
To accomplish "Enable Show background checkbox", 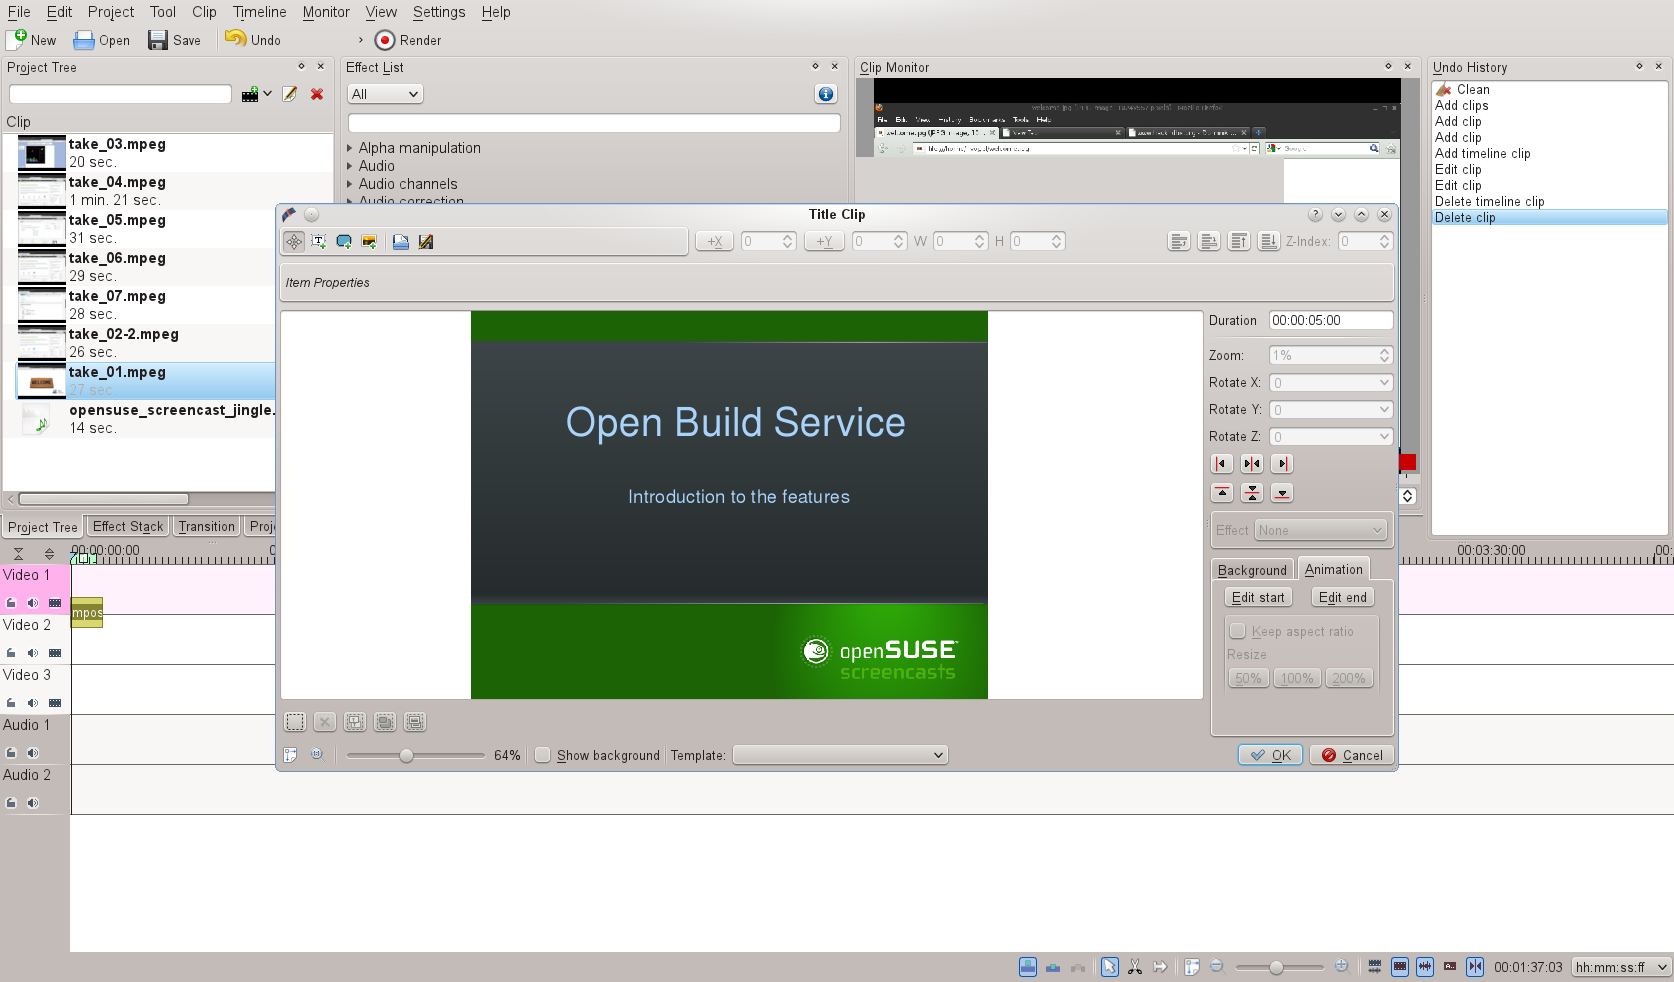I will (543, 756).
